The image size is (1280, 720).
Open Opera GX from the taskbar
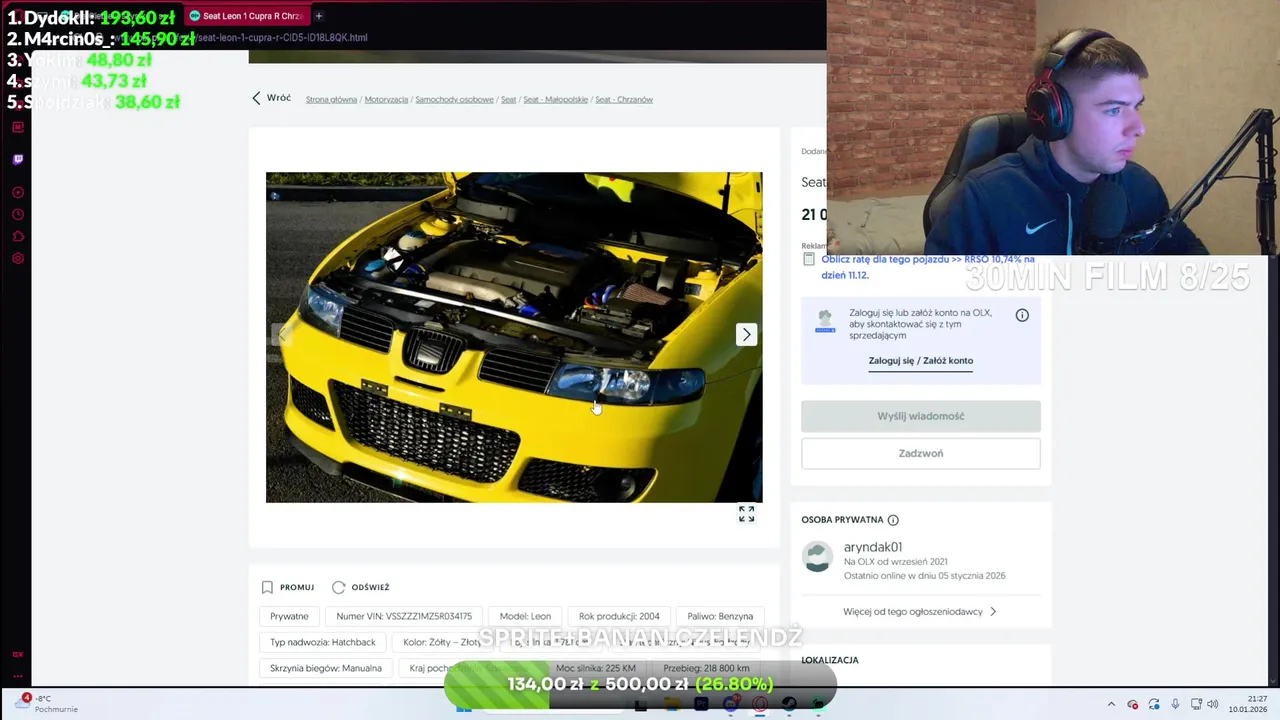tap(760, 704)
